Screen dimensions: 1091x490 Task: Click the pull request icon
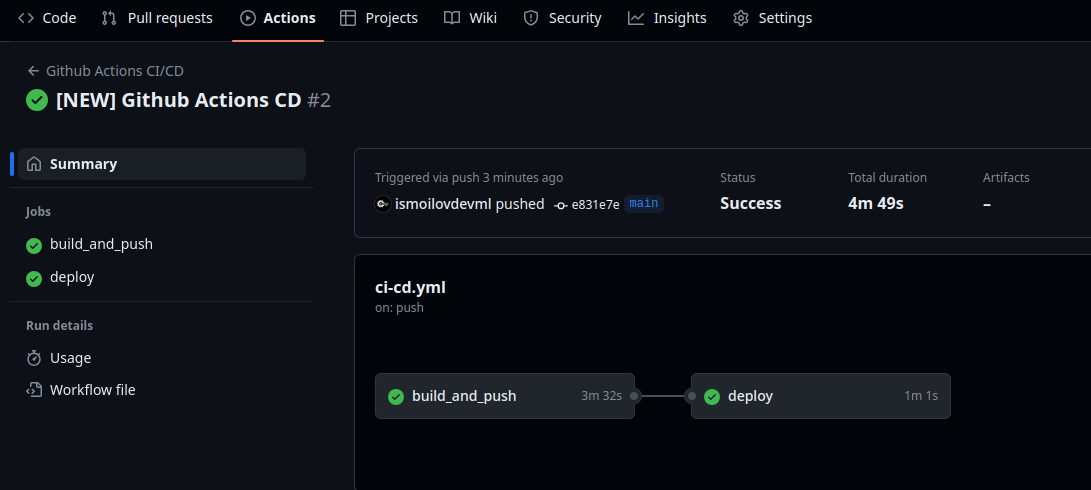(109, 18)
